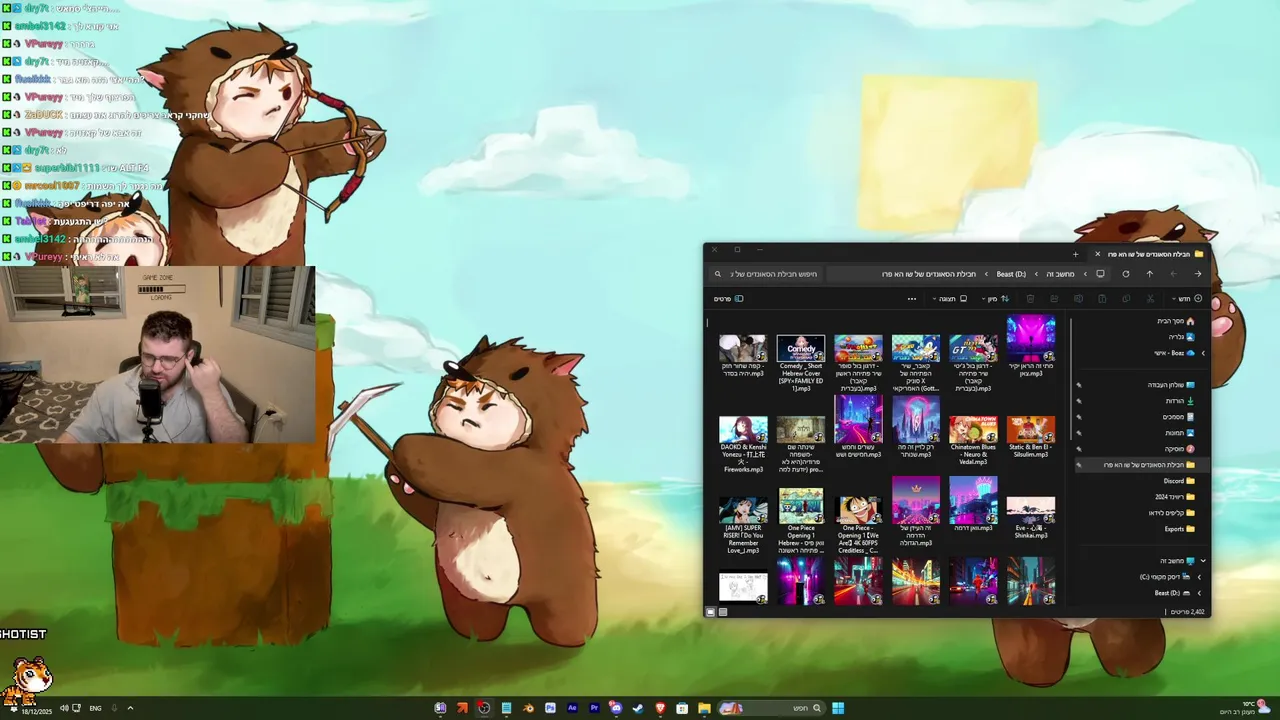Viewport: 1280px width, 720px height.
Task: Collapse the This PC tree node
Action: pyautogui.click(x=1203, y=561)
